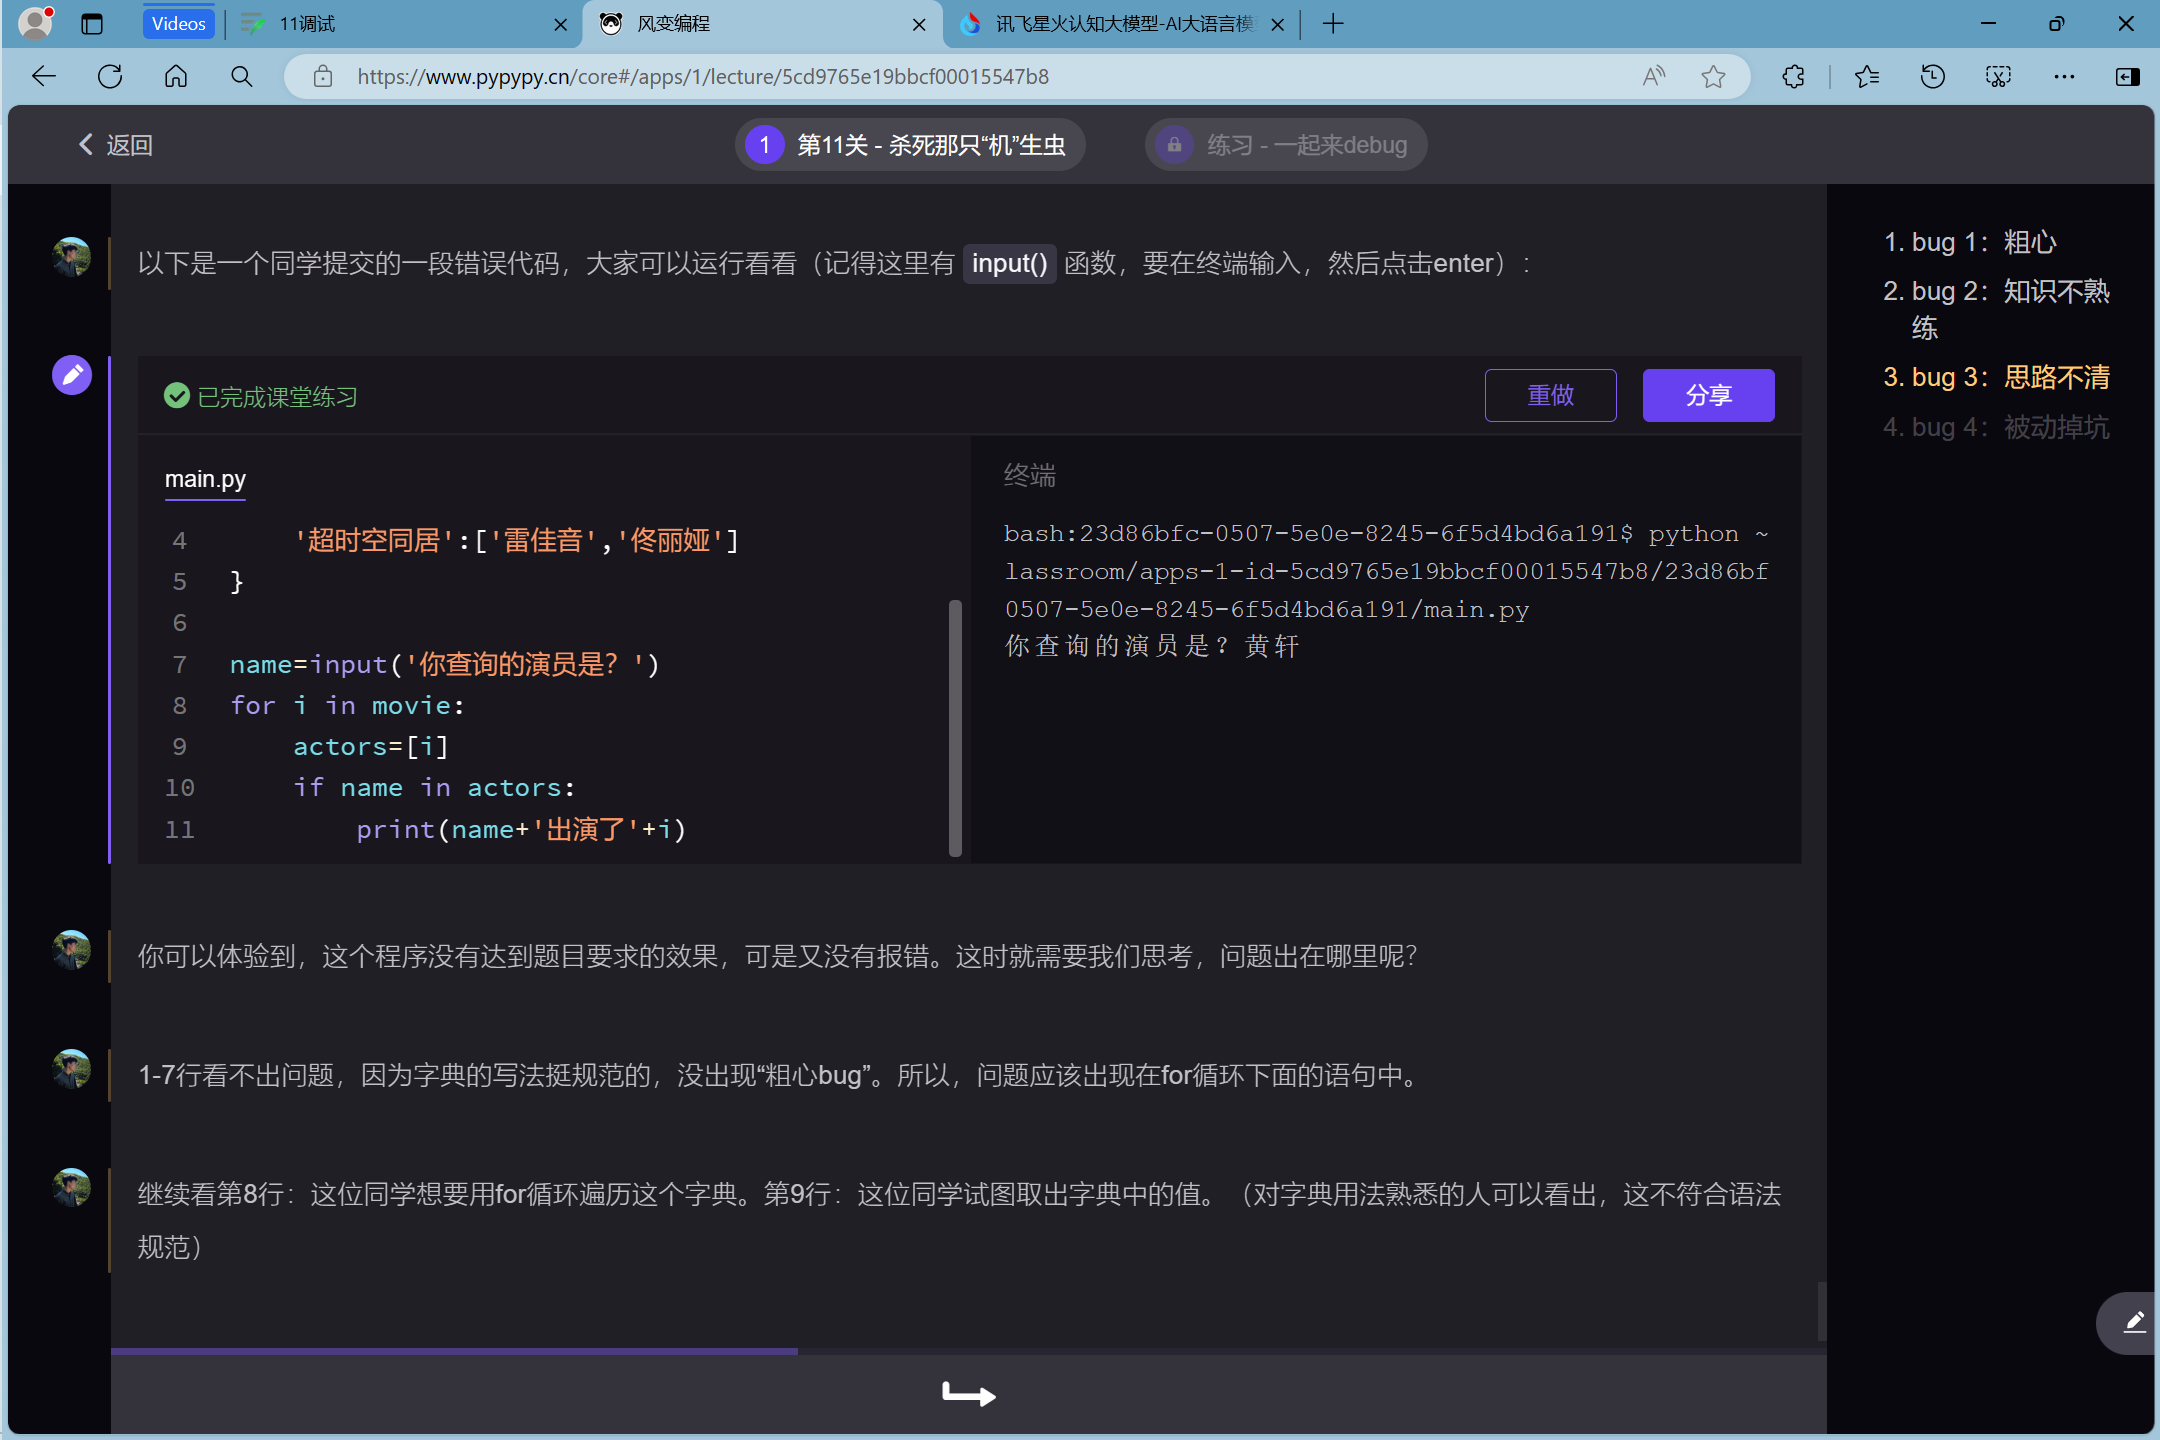Click the search magnifier icon
The height and width of the screenshot is (1440, 2160).
(241, 76)
